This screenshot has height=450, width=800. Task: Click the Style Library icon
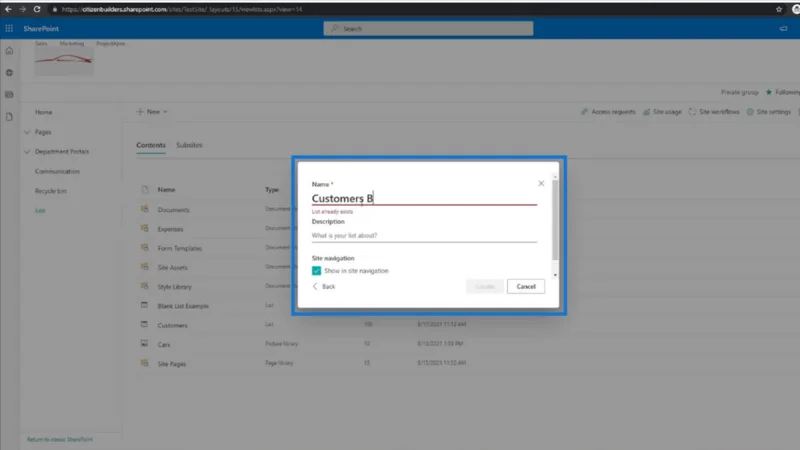click(145, 286)
